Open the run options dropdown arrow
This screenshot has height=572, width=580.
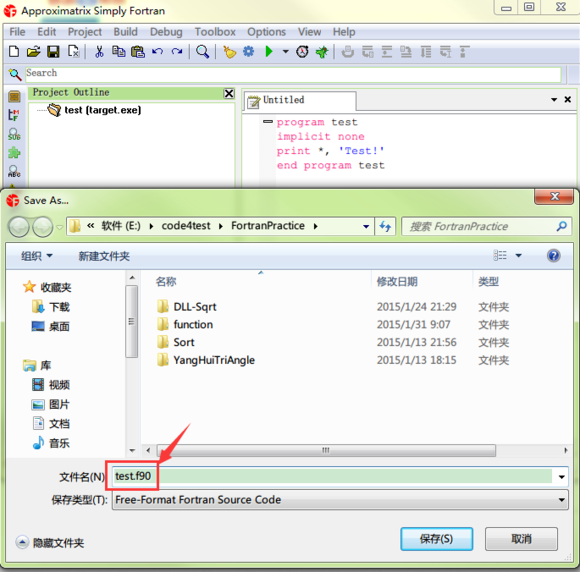pyautogui.click(x=286, y=51)
